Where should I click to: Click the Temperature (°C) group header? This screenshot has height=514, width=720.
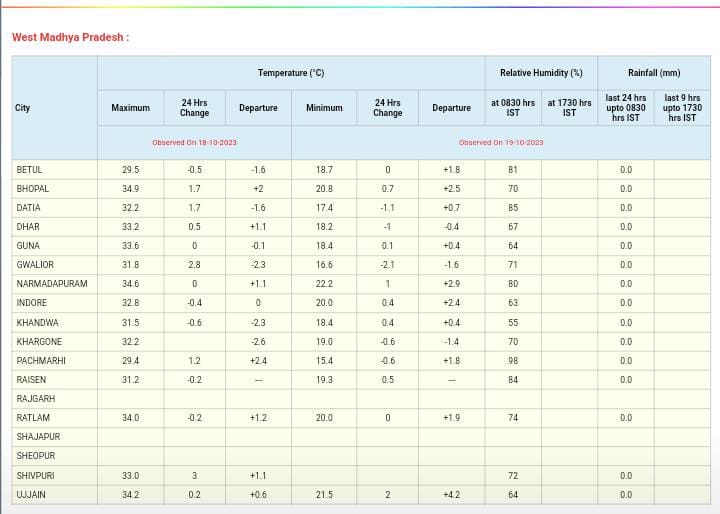pos(291,73)
